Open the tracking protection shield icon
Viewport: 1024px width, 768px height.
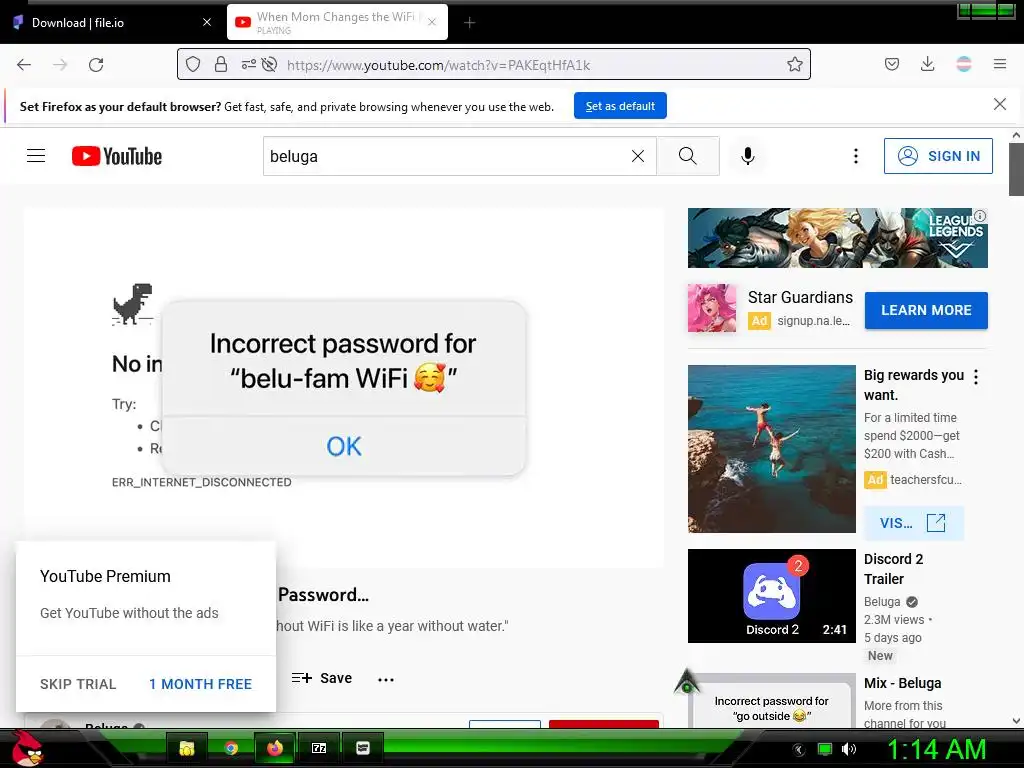pyautogui.click(x=193, y=64)
